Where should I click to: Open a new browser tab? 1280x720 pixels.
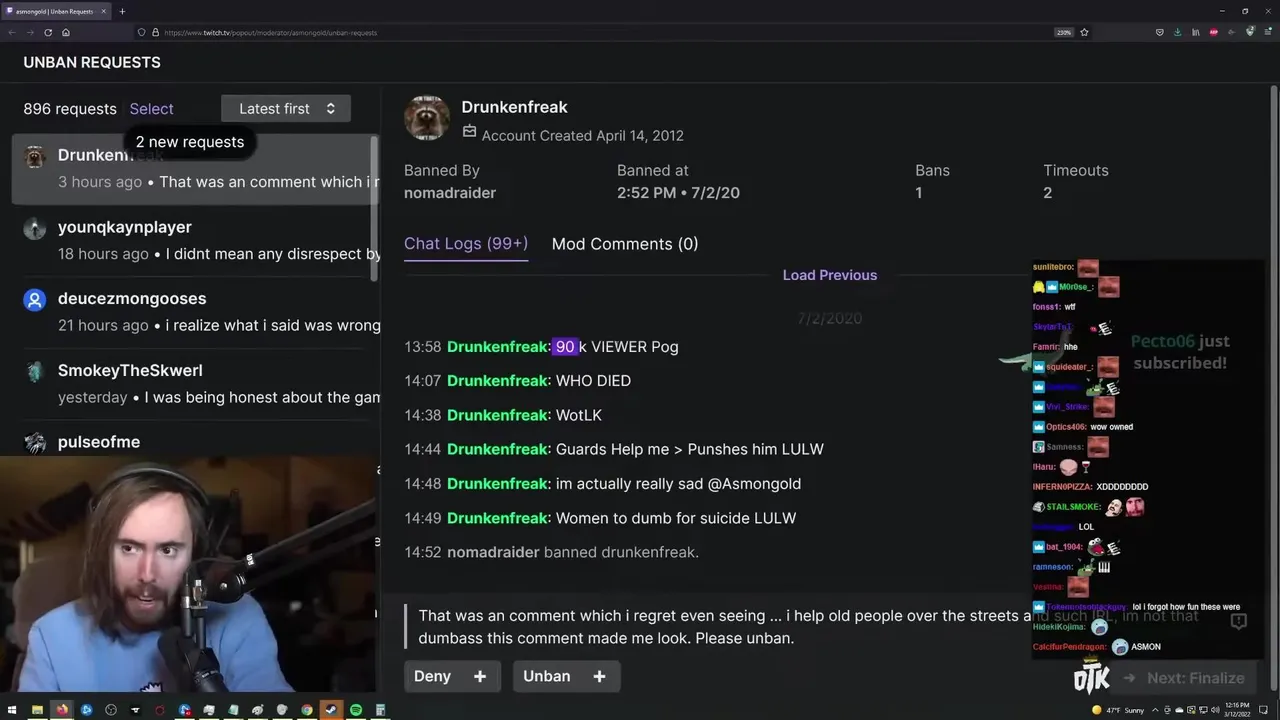point(122,11)
